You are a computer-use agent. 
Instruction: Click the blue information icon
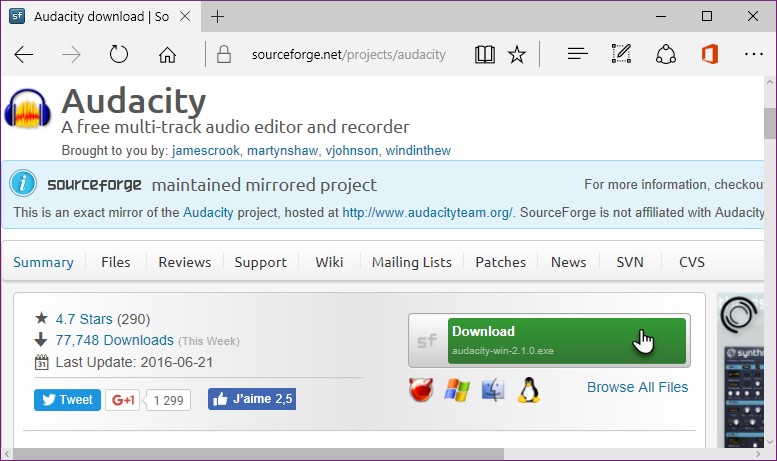click(23, 183)
